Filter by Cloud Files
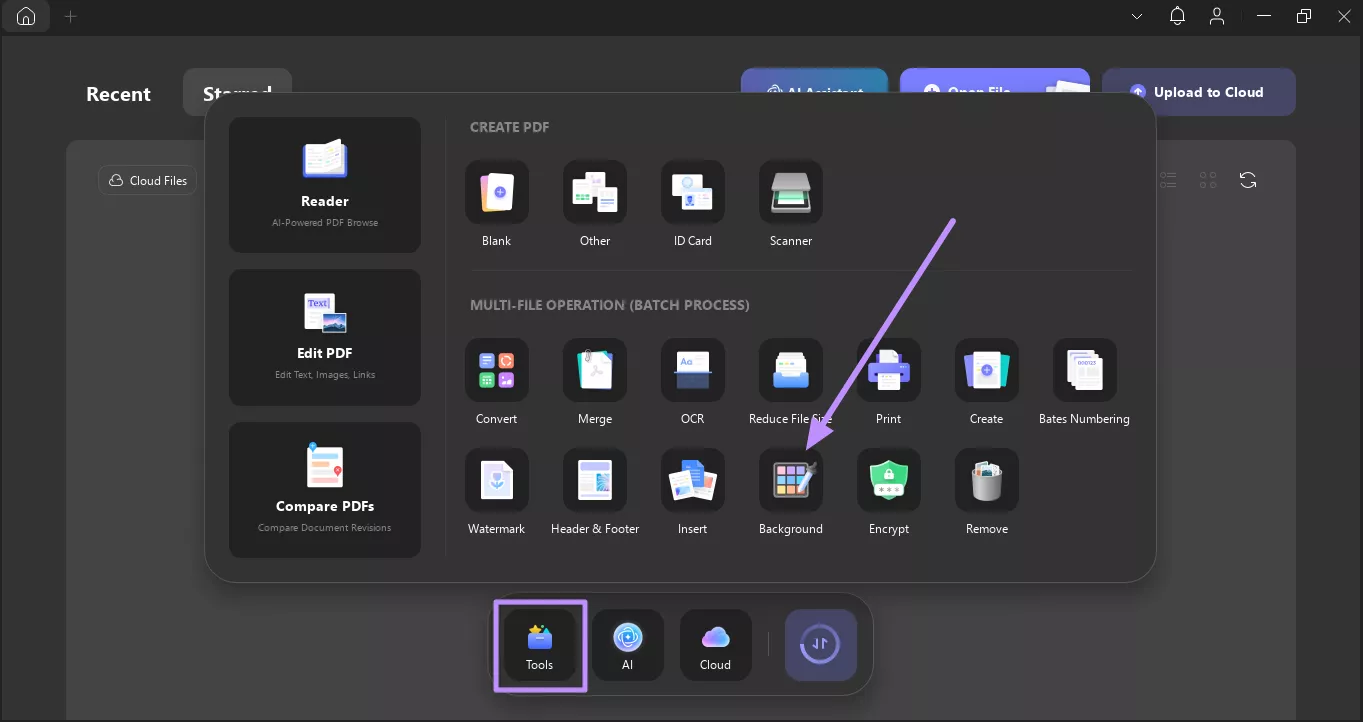 [148, 181]
